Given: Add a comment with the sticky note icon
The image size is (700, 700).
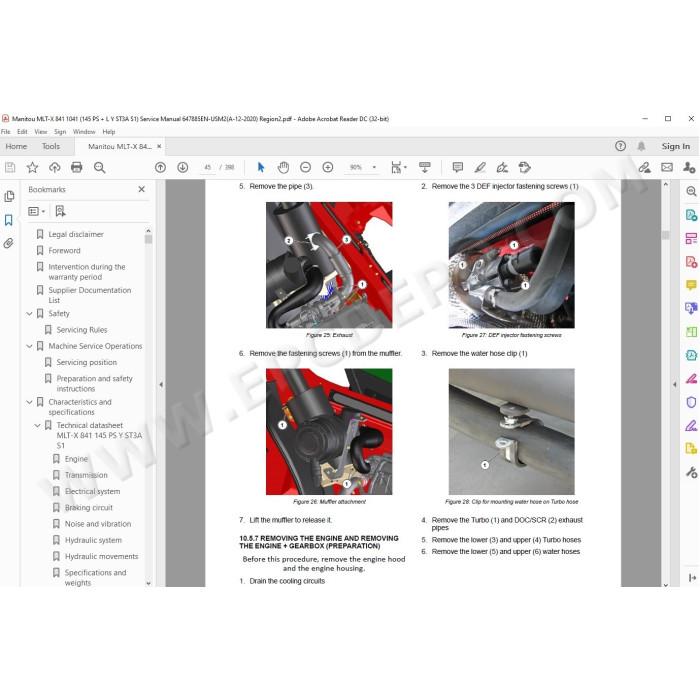Looking at the screenshot, I should point(458,167).
